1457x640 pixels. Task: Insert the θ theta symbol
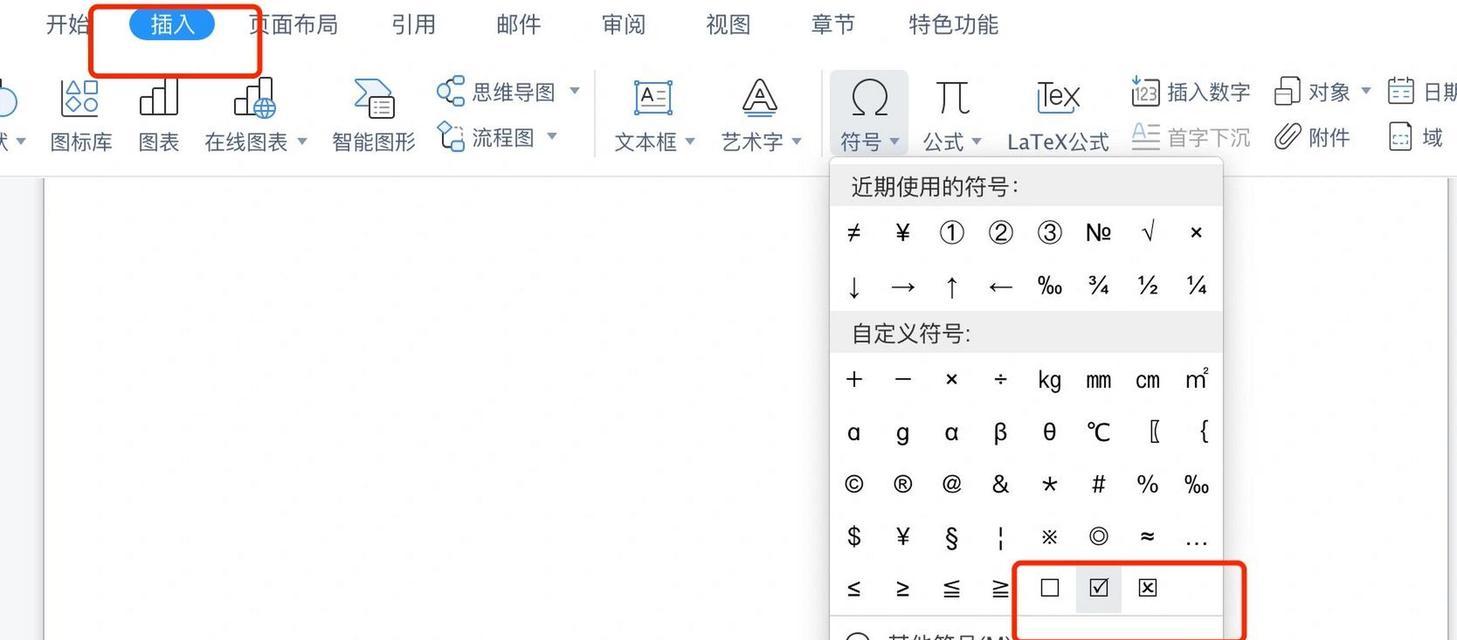coord(1049,432)
